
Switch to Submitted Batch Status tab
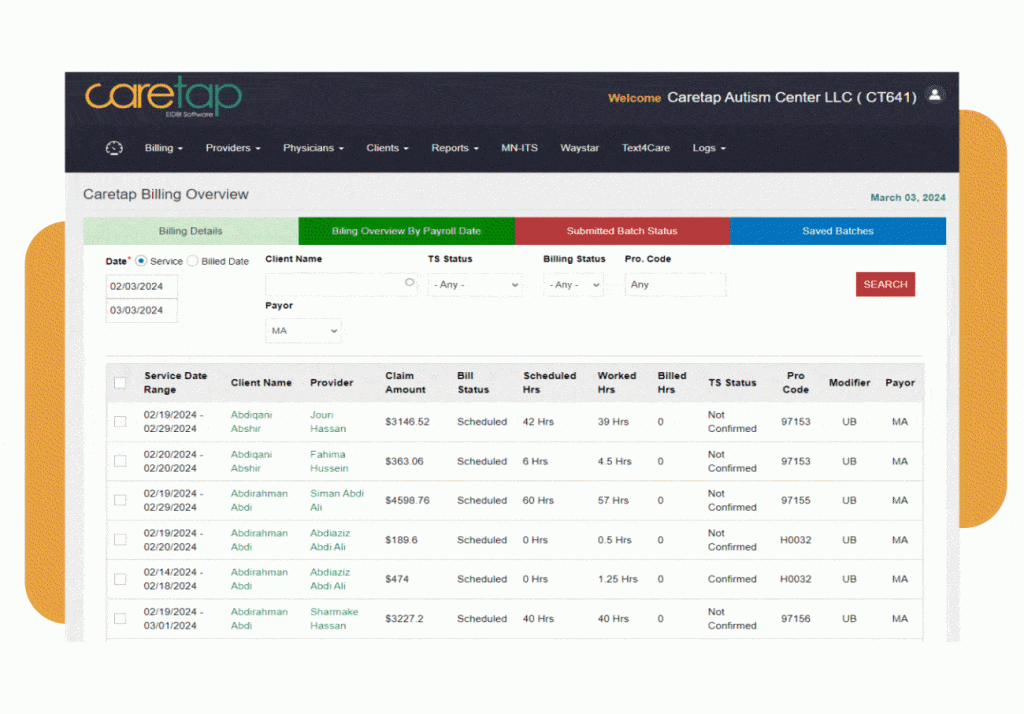click(622, 231)
